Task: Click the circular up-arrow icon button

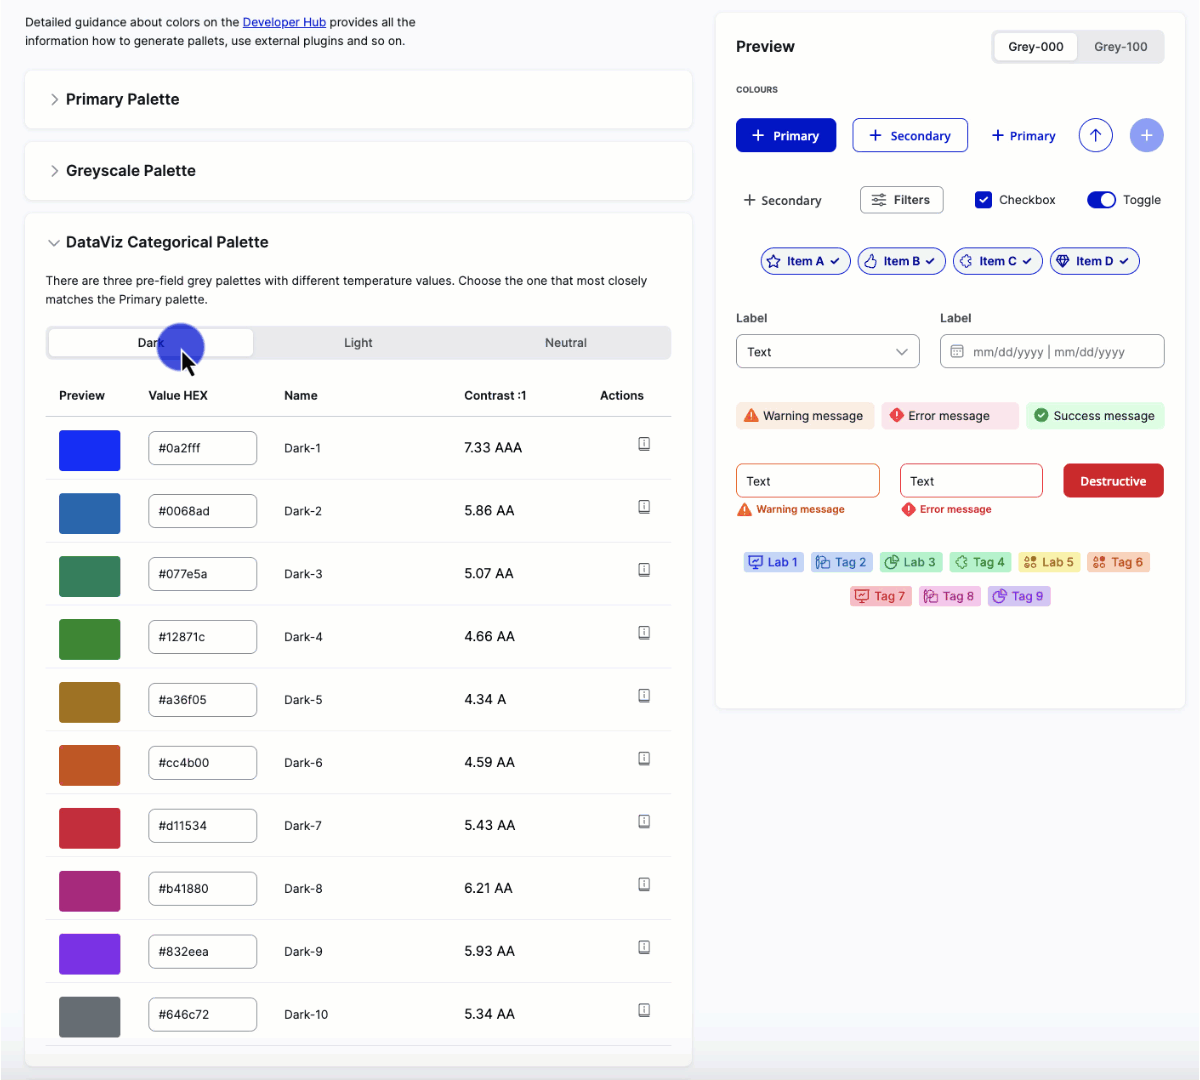Action: [1095, 136]
